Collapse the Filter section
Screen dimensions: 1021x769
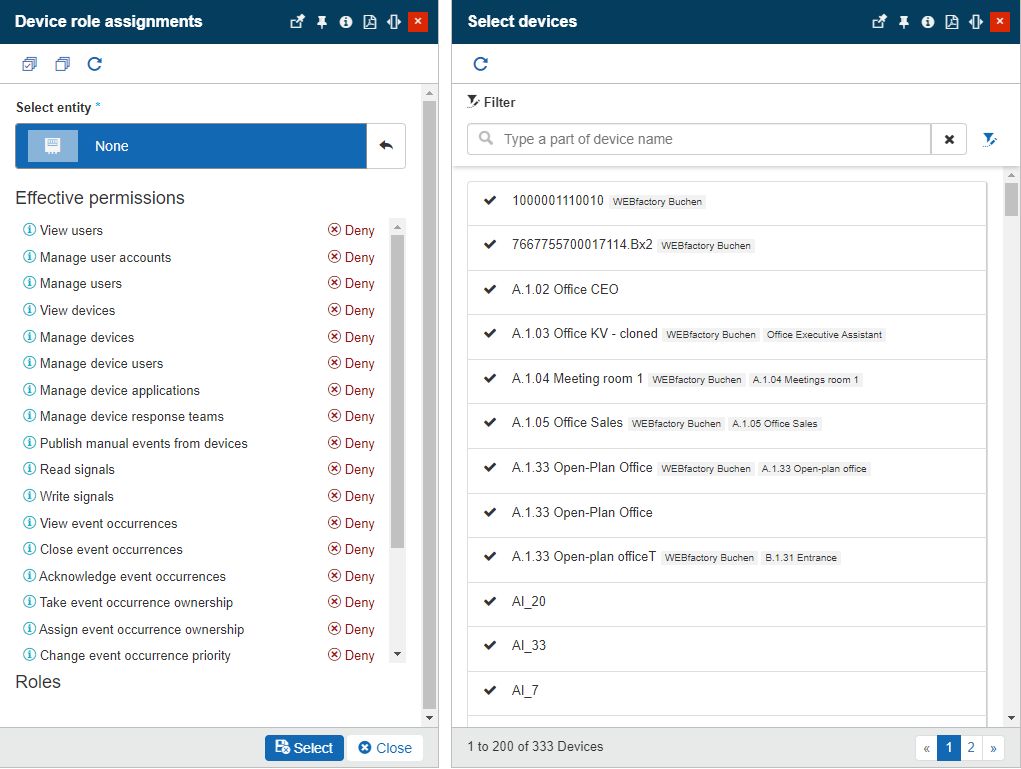[x=491, y=102]
